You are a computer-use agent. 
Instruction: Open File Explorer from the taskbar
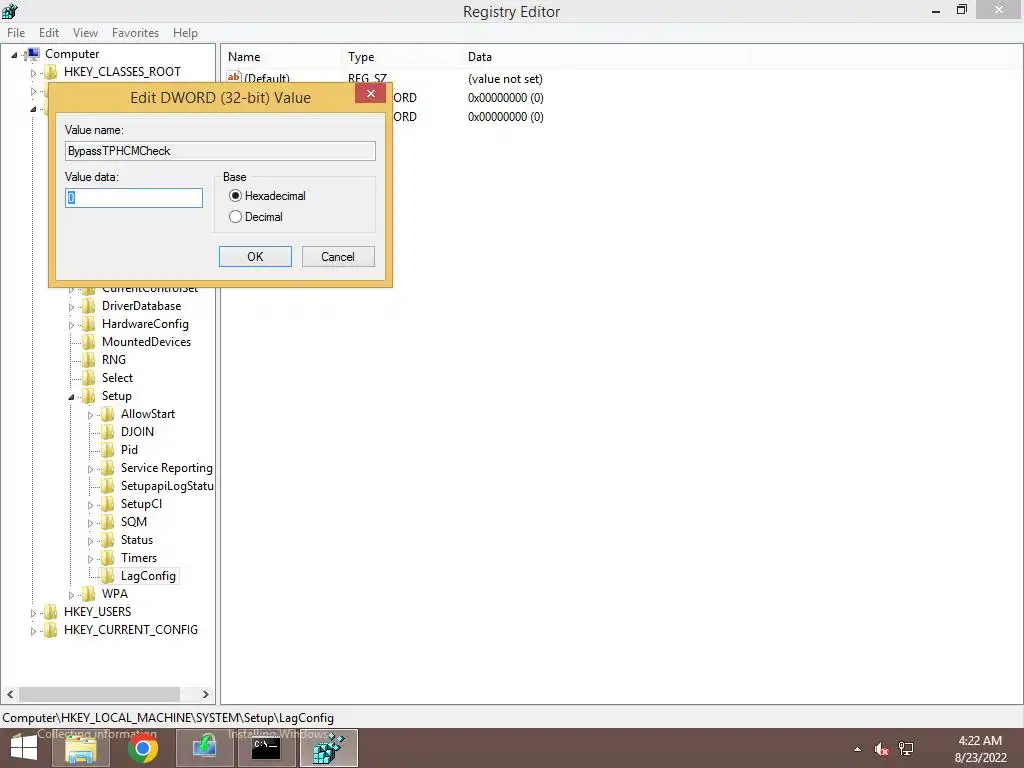tap(81, 748)
